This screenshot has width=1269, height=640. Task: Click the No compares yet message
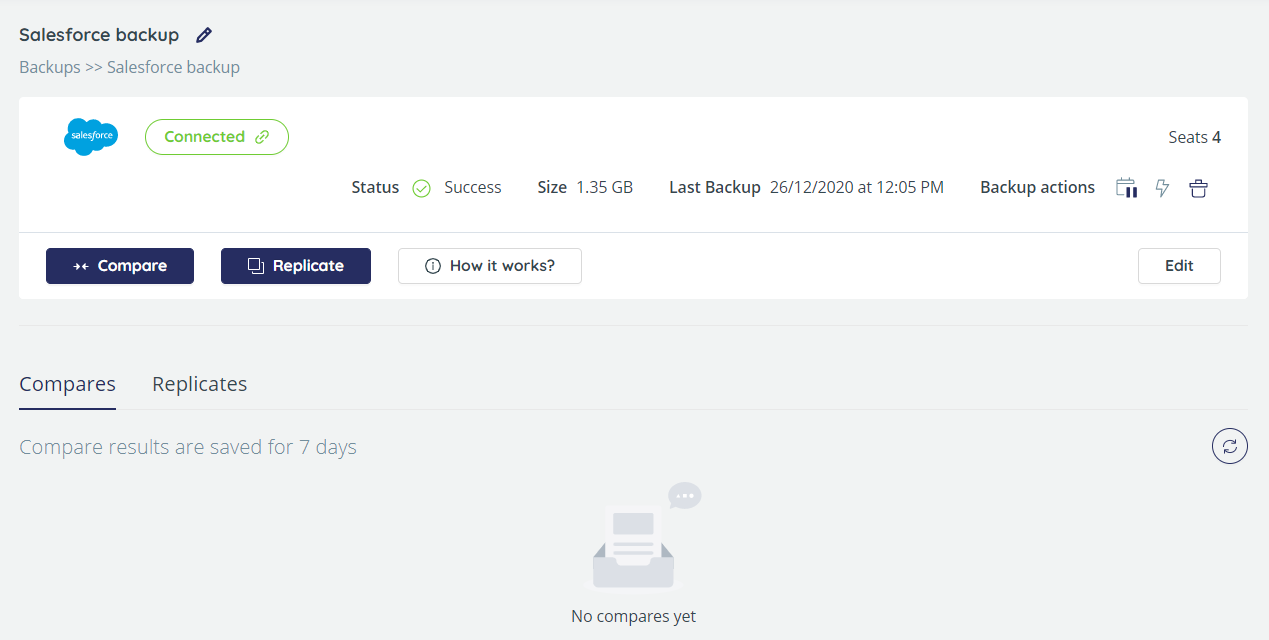(x=633, y=616)
